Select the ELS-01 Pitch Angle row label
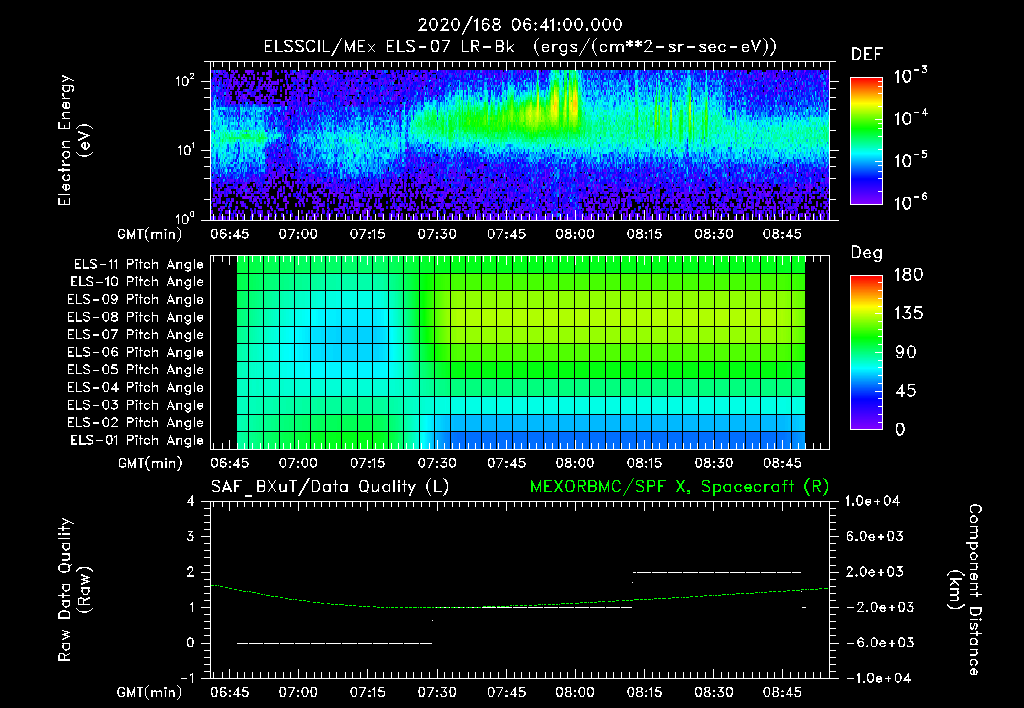This screenshot has width=1024, height=708. coord(137,440)
